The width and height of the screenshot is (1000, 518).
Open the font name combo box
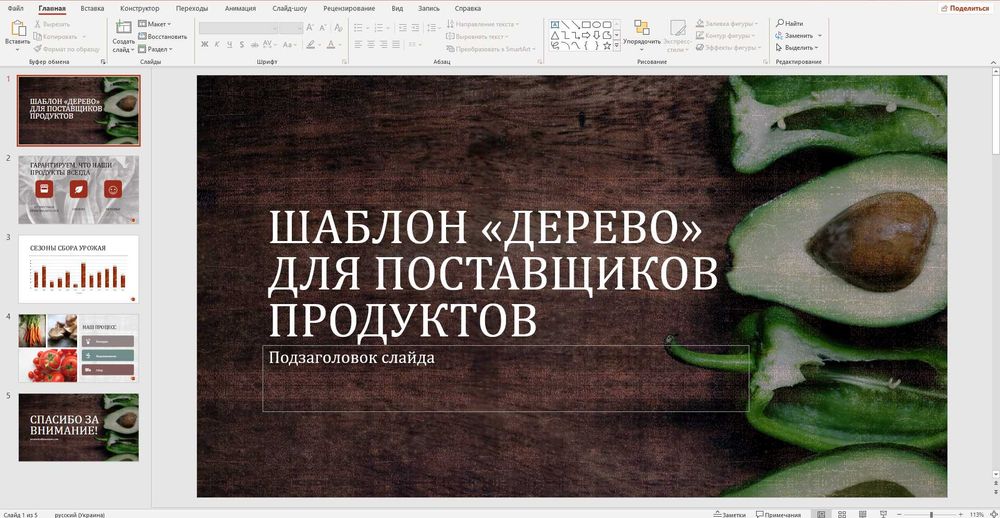click(x=239, y=27)
